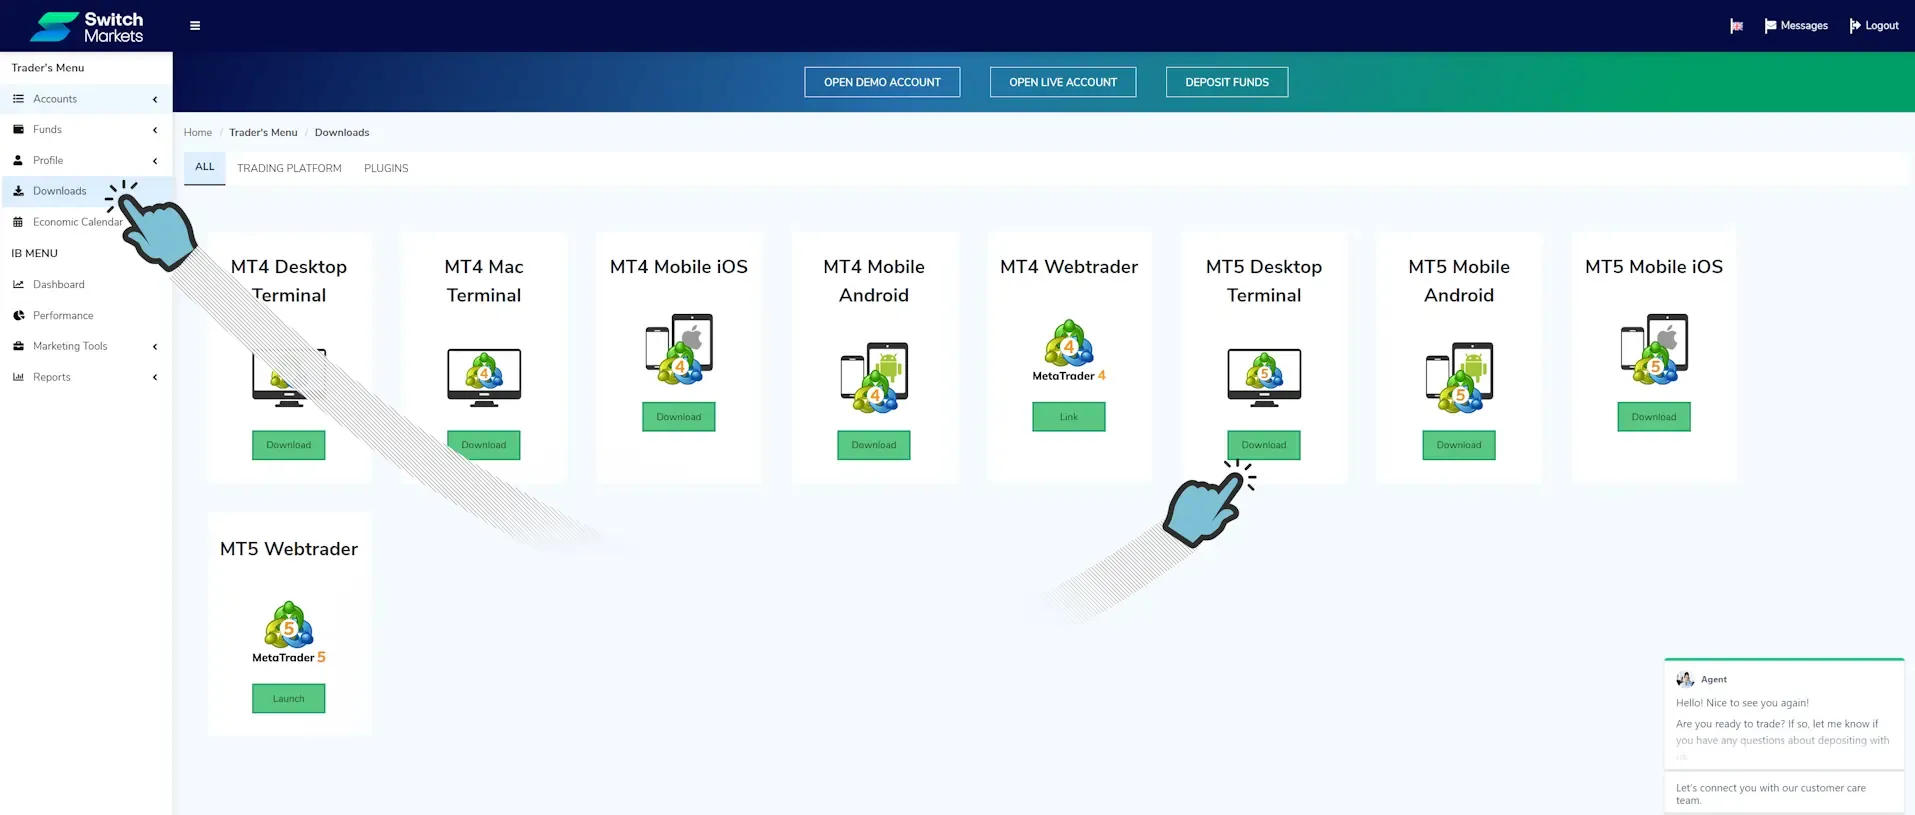Click the MT4 Mac Terminal monitor icon
1915x815 pixels.
pyautogui.click(x=484, y=378)
